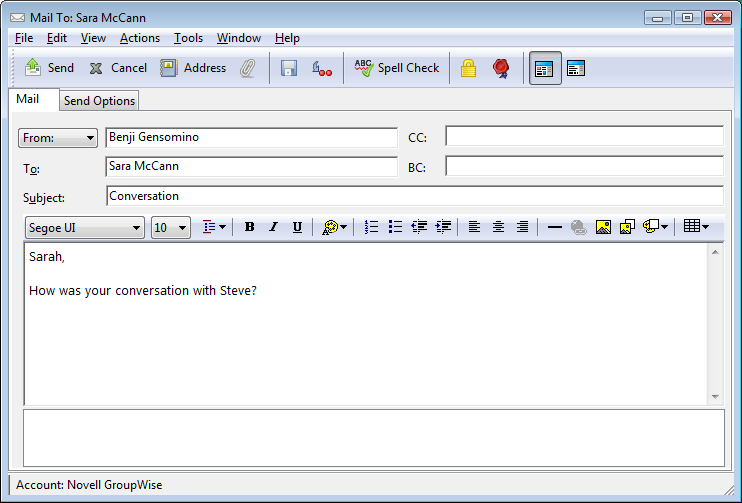Toggle the Plain Text view toolbar button
The width and height of the screenshot is (742, 503).
(x=576, y=69)
